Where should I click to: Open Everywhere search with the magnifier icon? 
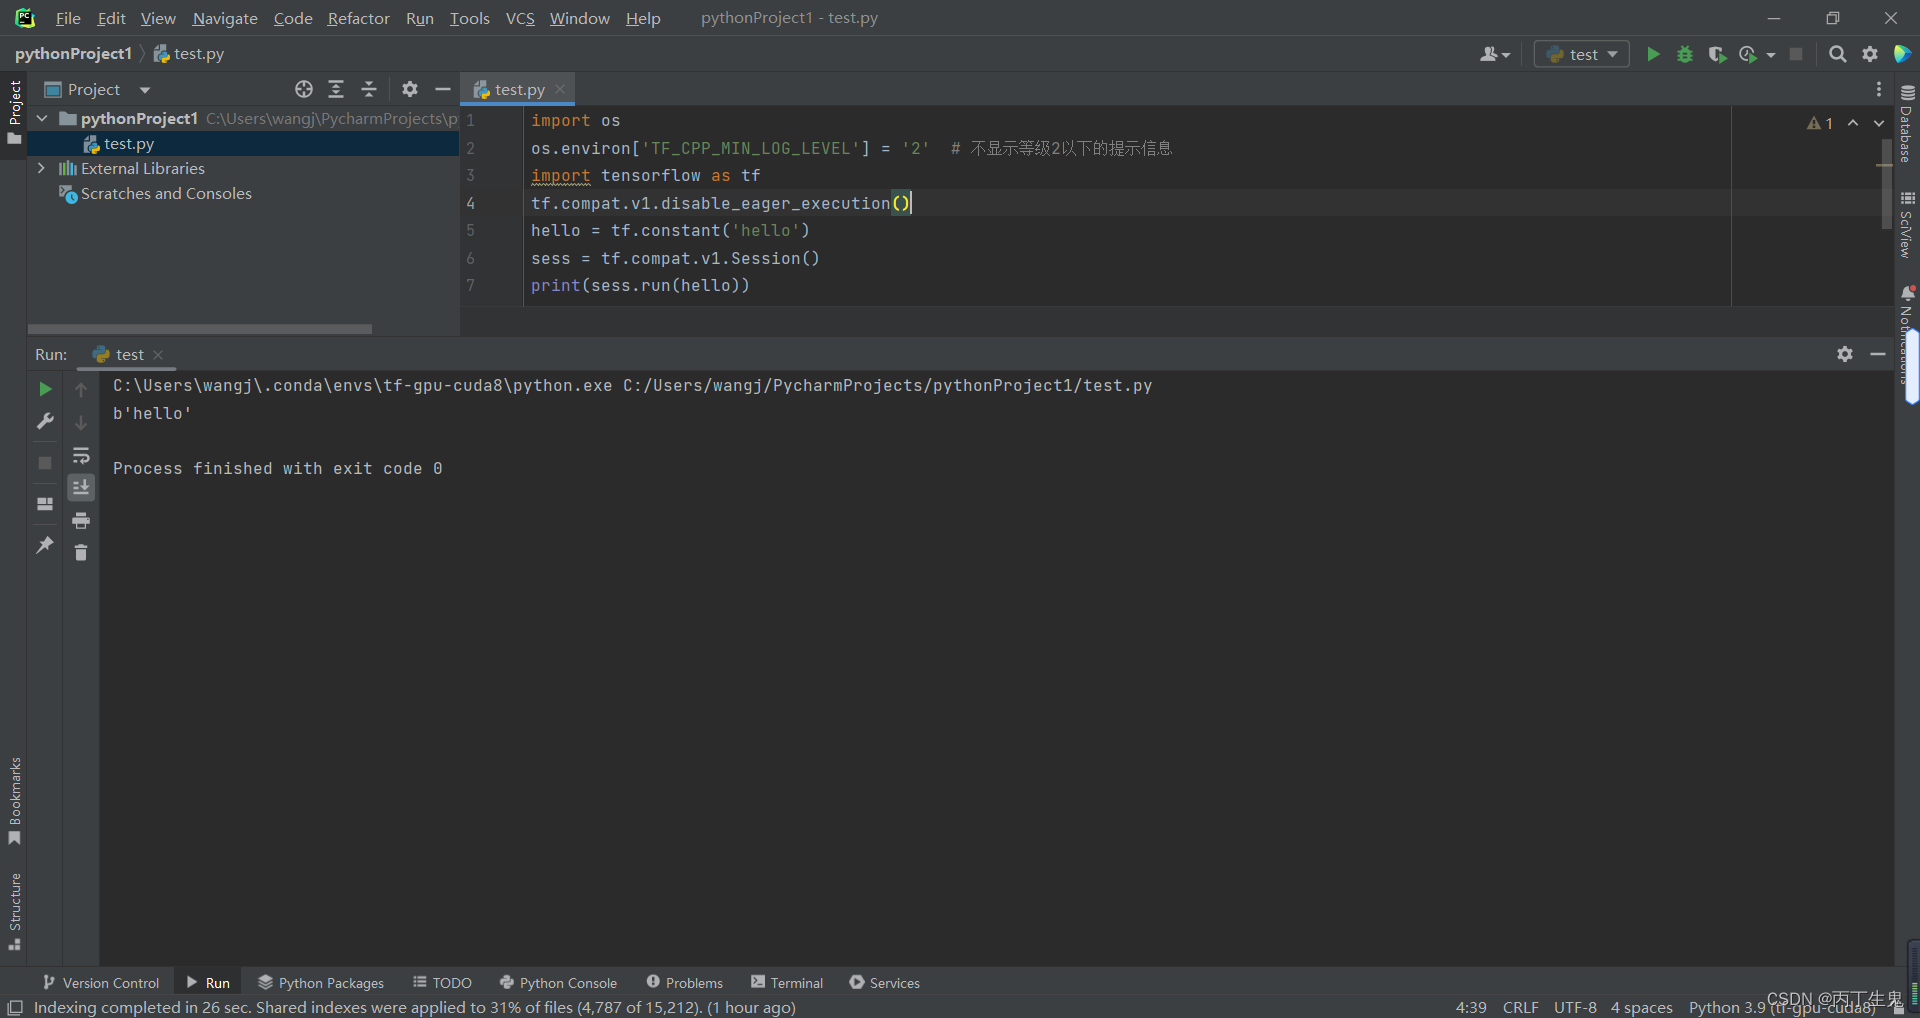pos(1837,54)
